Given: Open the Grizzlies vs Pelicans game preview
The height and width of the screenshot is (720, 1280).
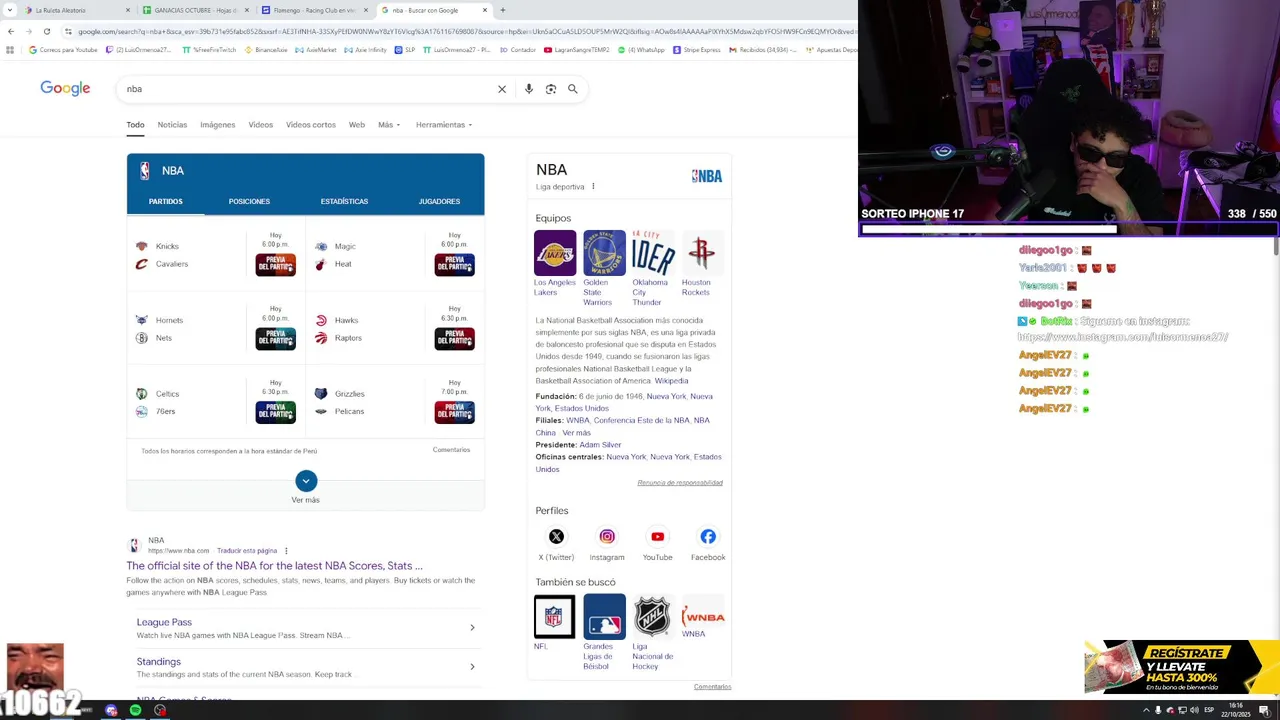Looking at the screenshot, I should (454, 413).
